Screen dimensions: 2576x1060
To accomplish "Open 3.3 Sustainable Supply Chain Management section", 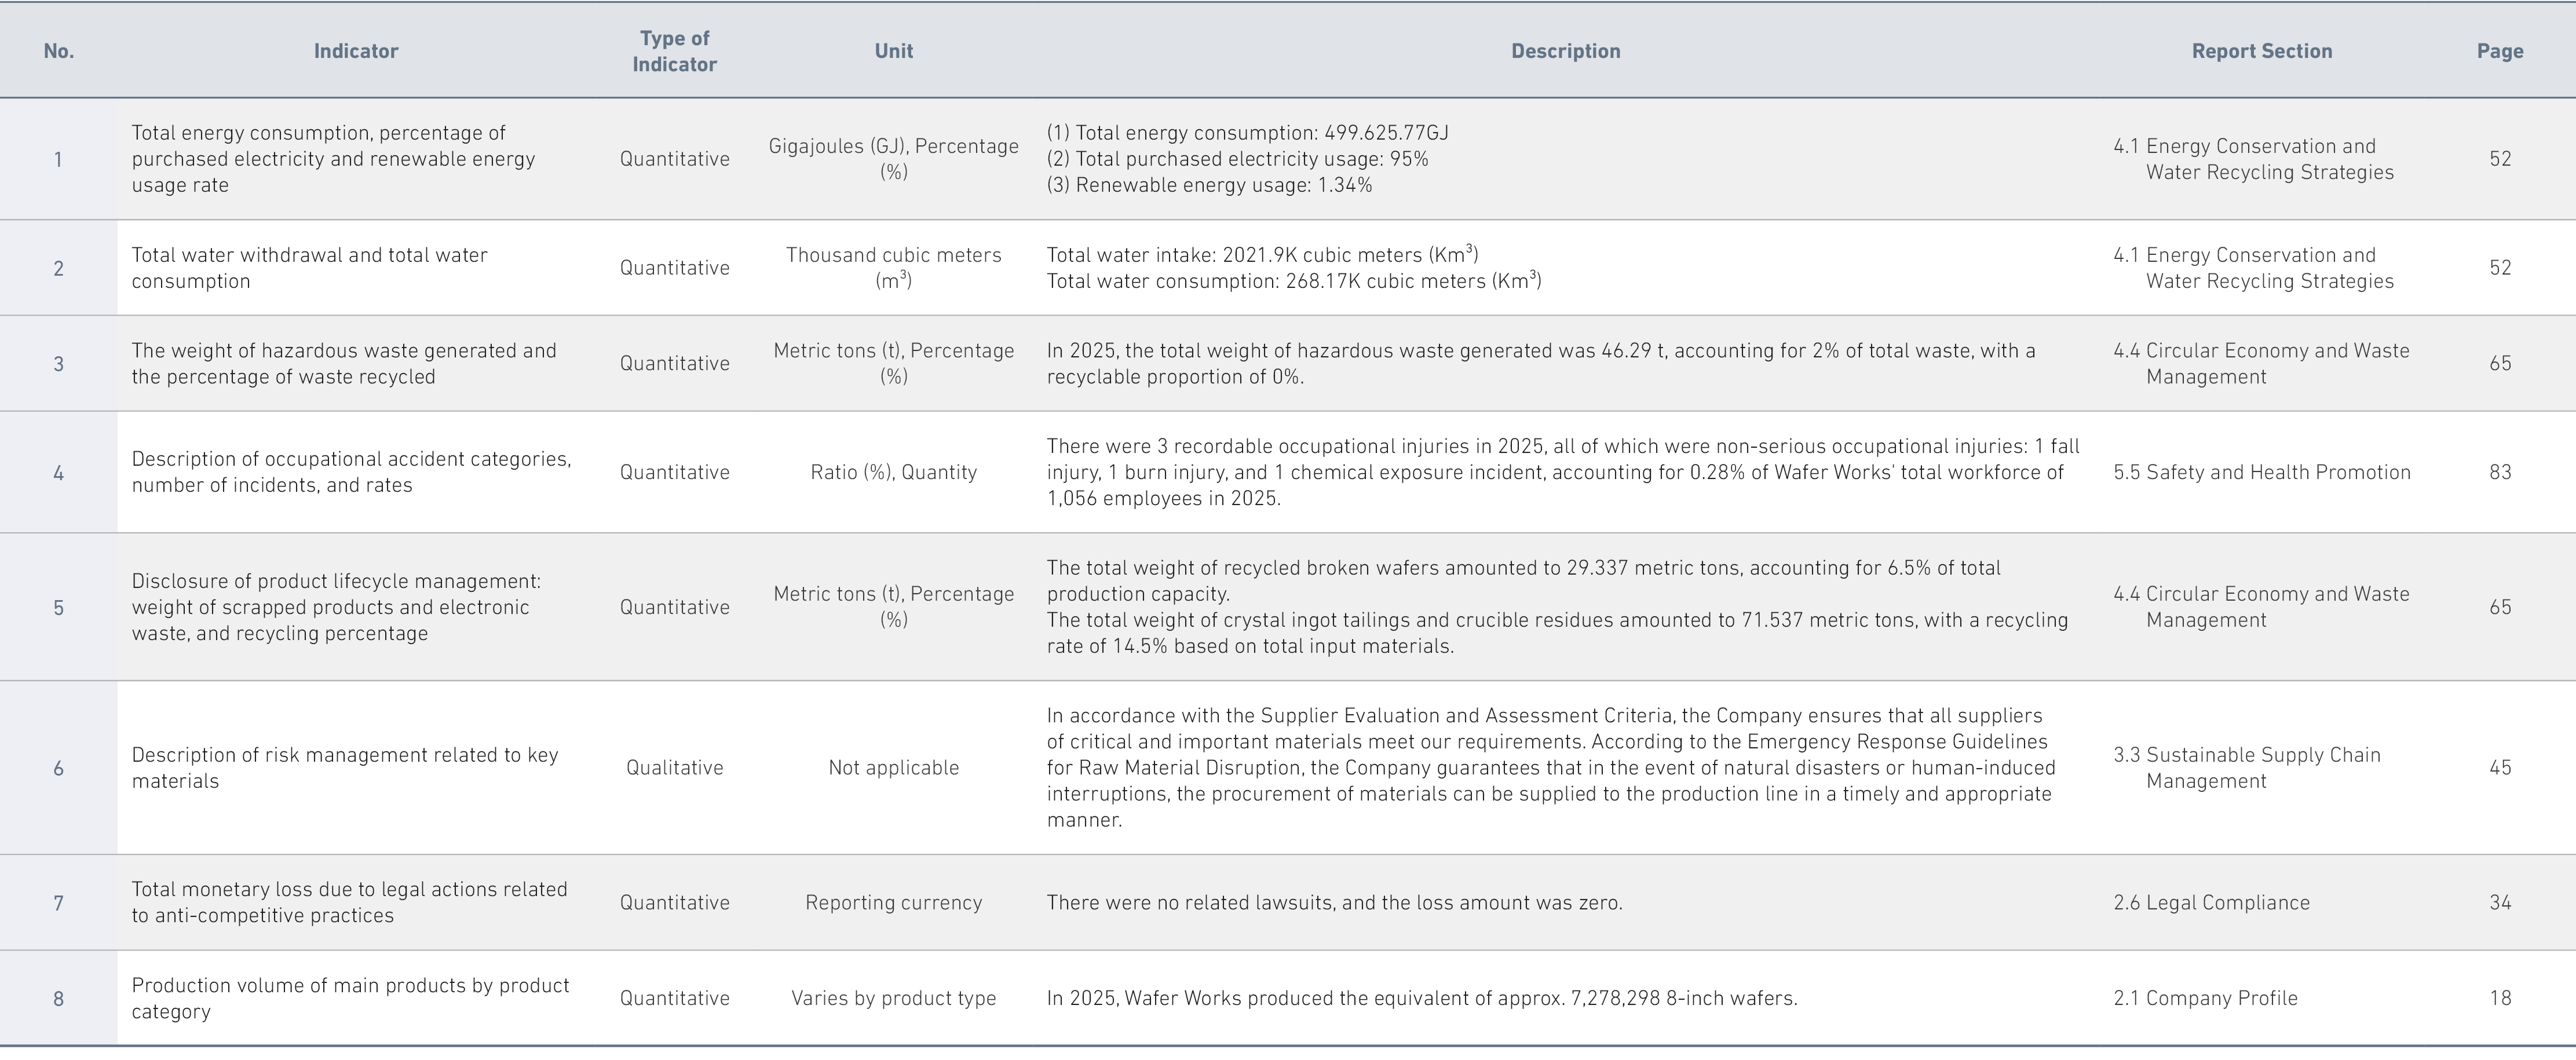I will tap(2246, 768).
